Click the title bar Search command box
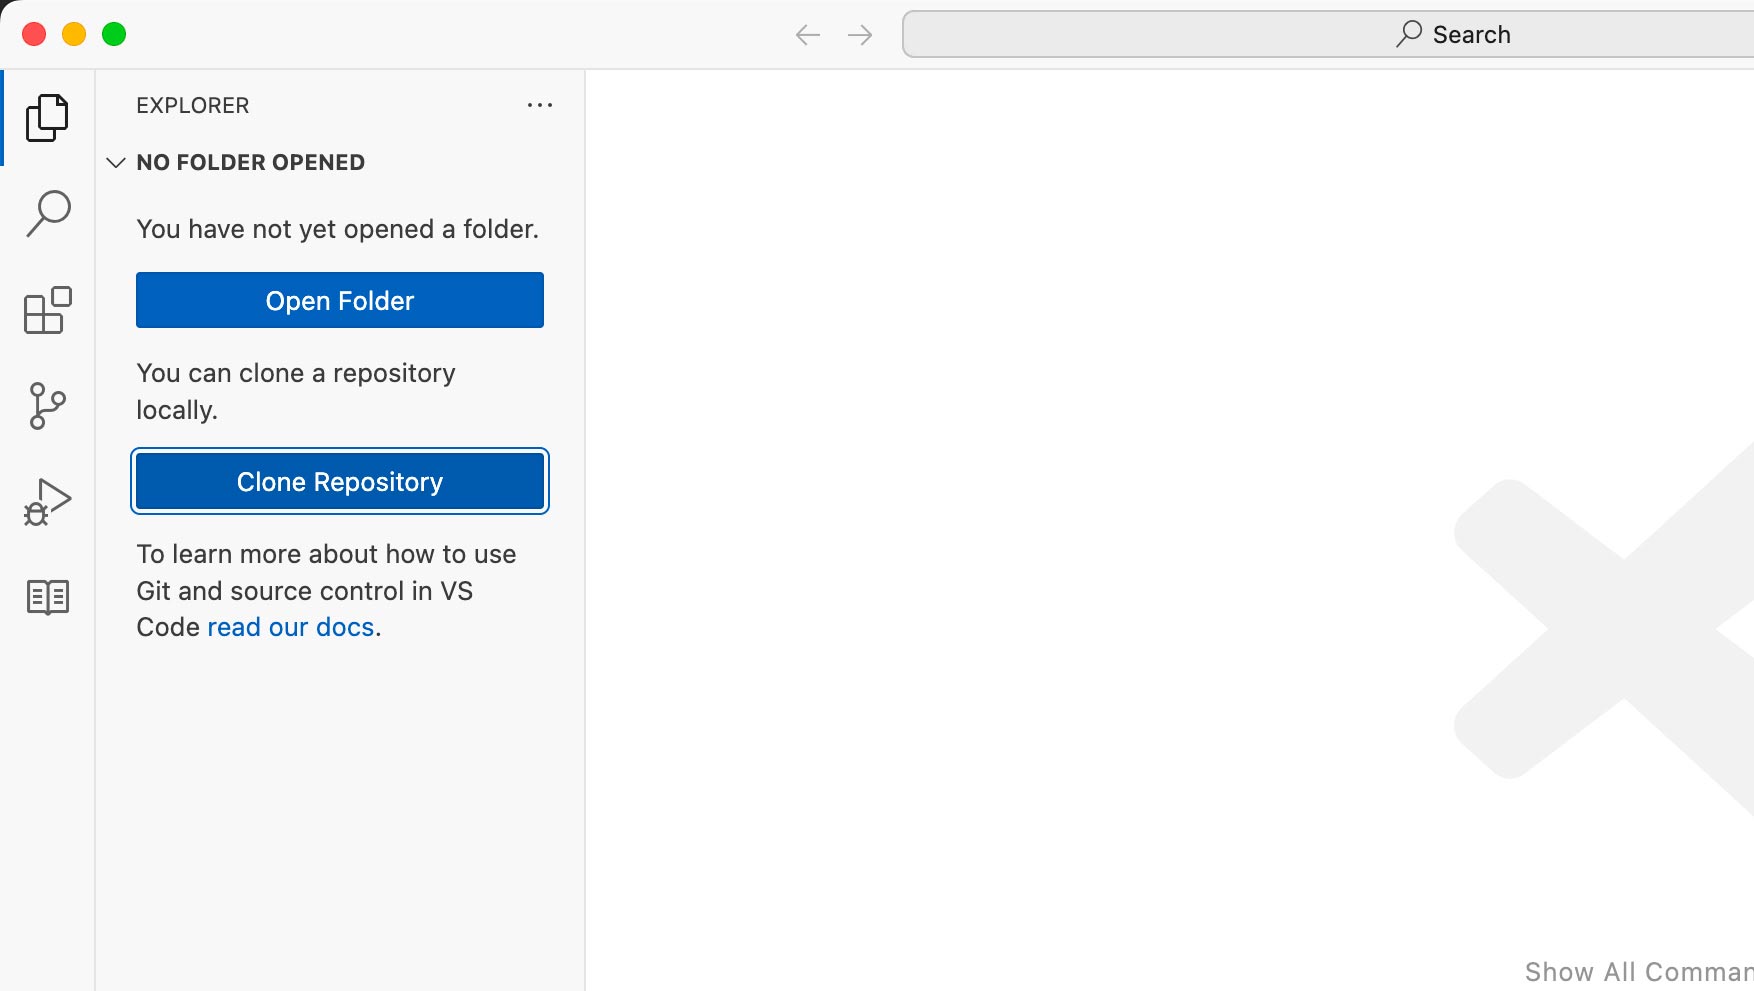 click(1328, 34)
